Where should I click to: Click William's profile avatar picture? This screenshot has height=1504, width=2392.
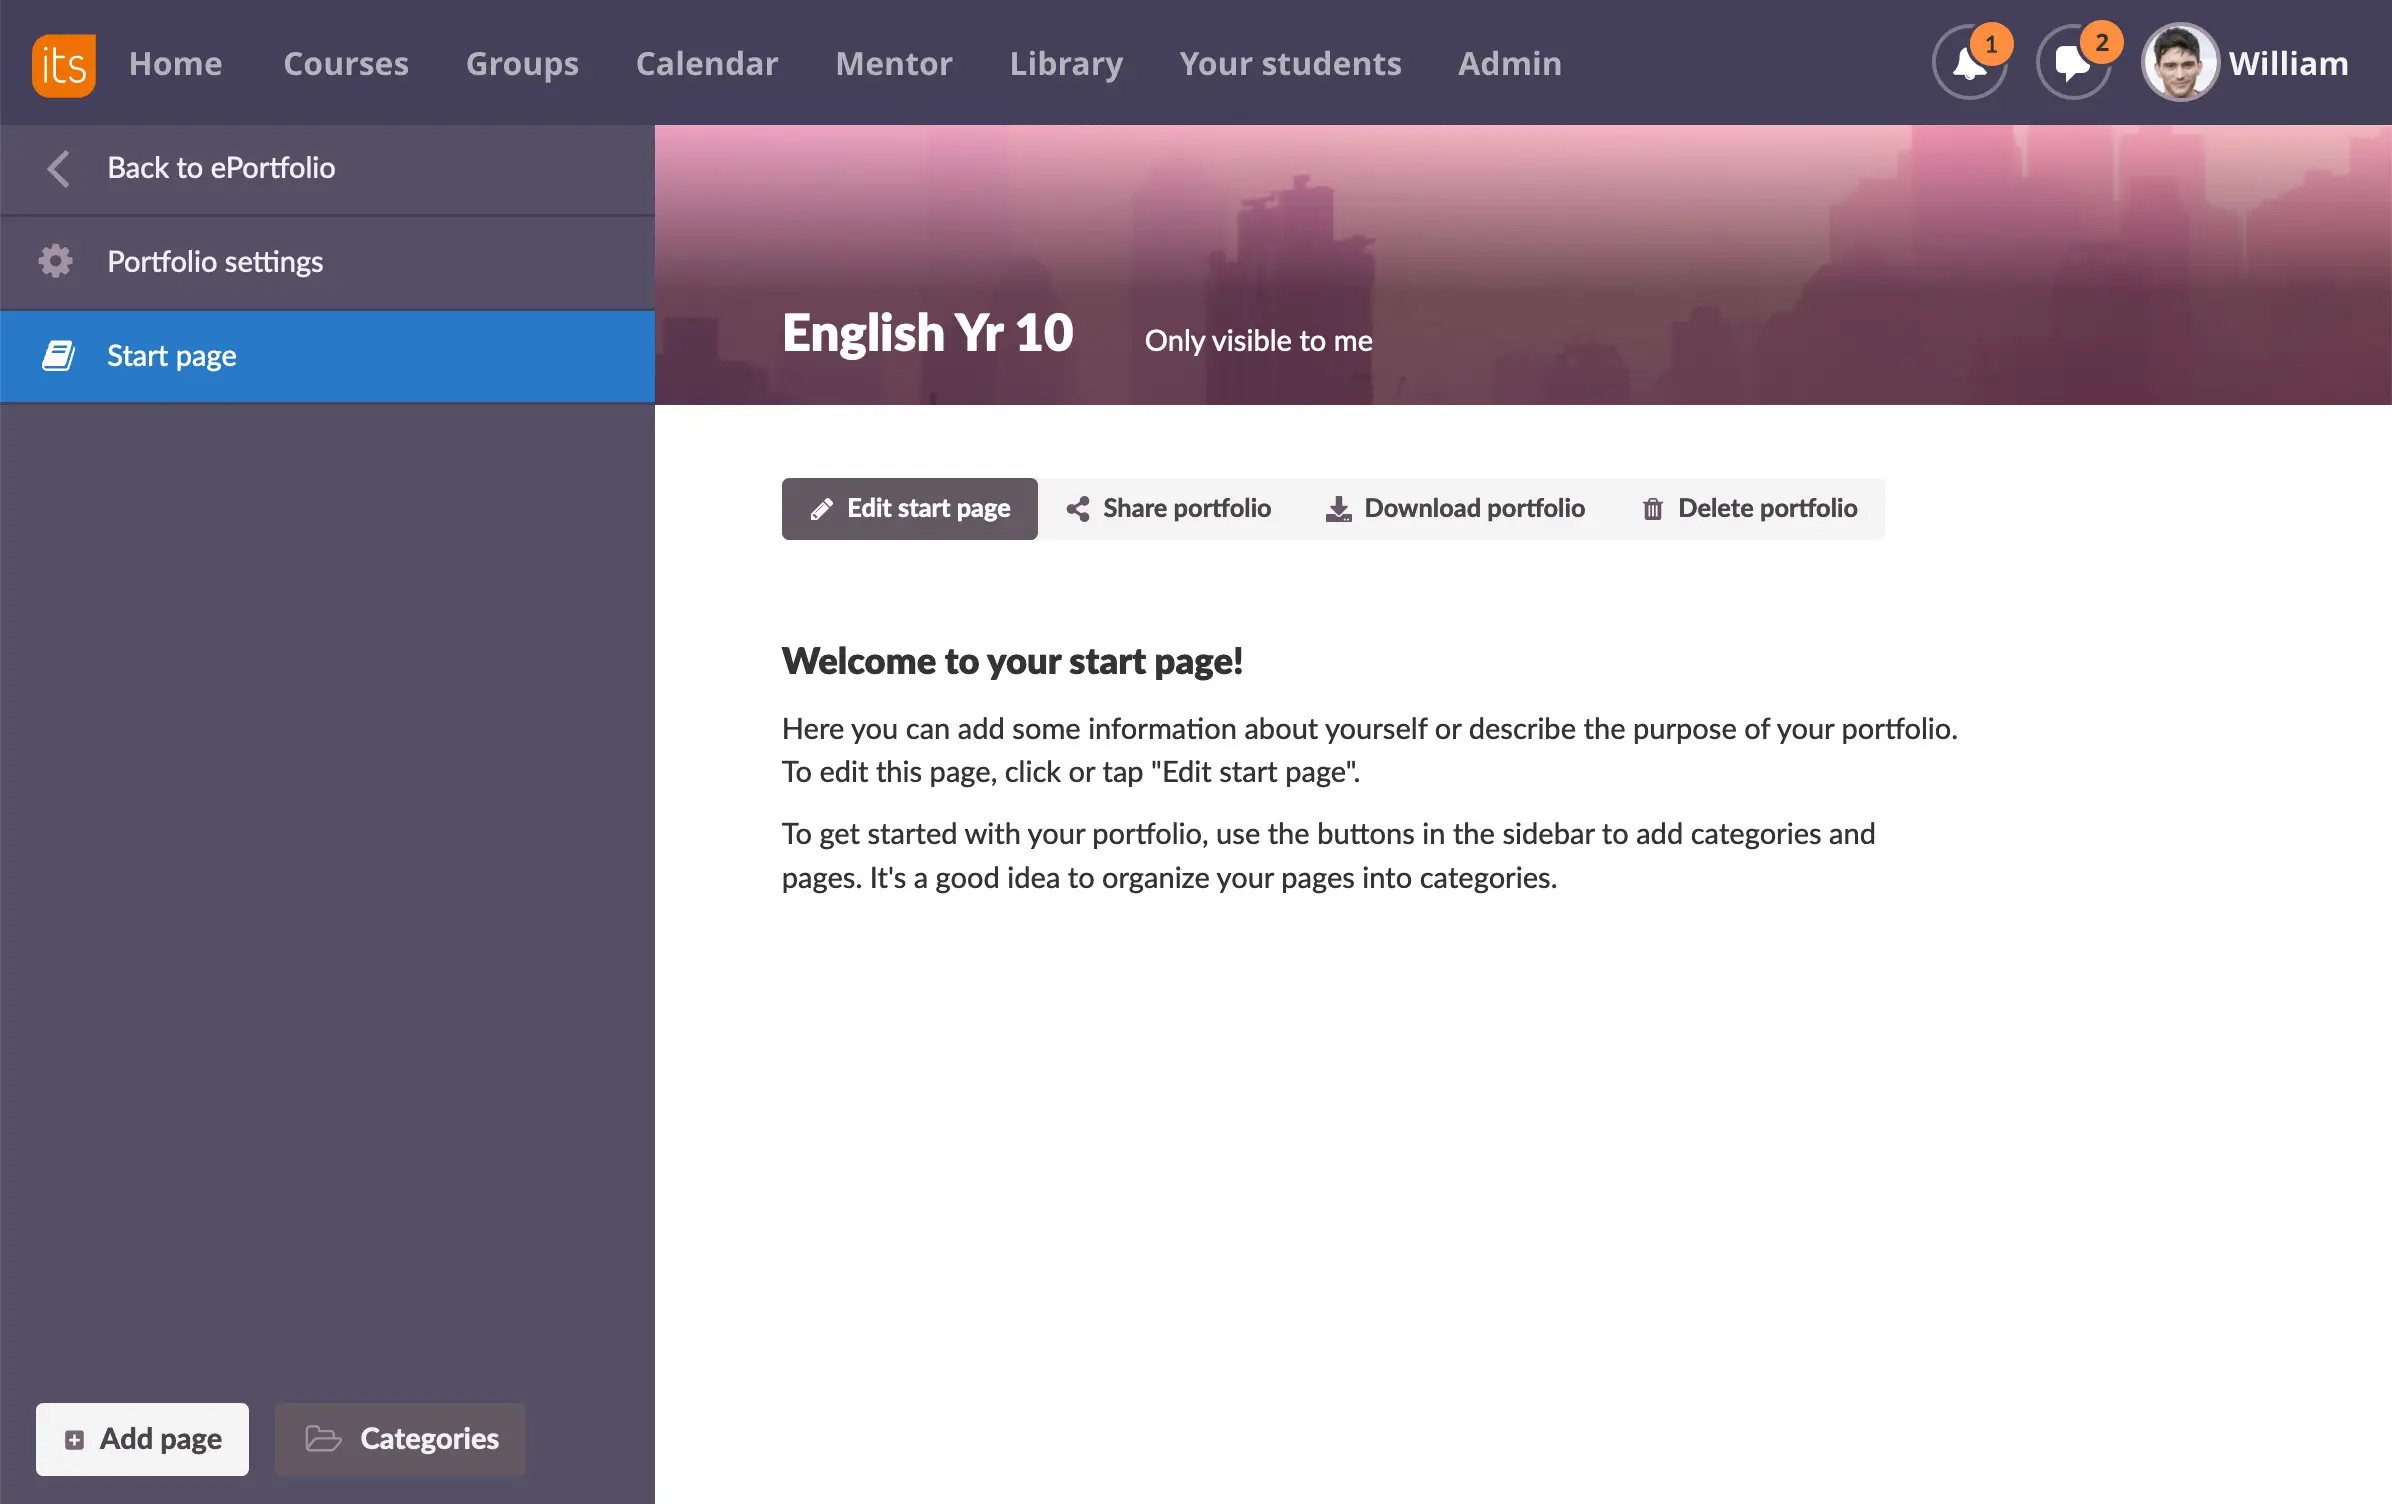[2179, 63]
